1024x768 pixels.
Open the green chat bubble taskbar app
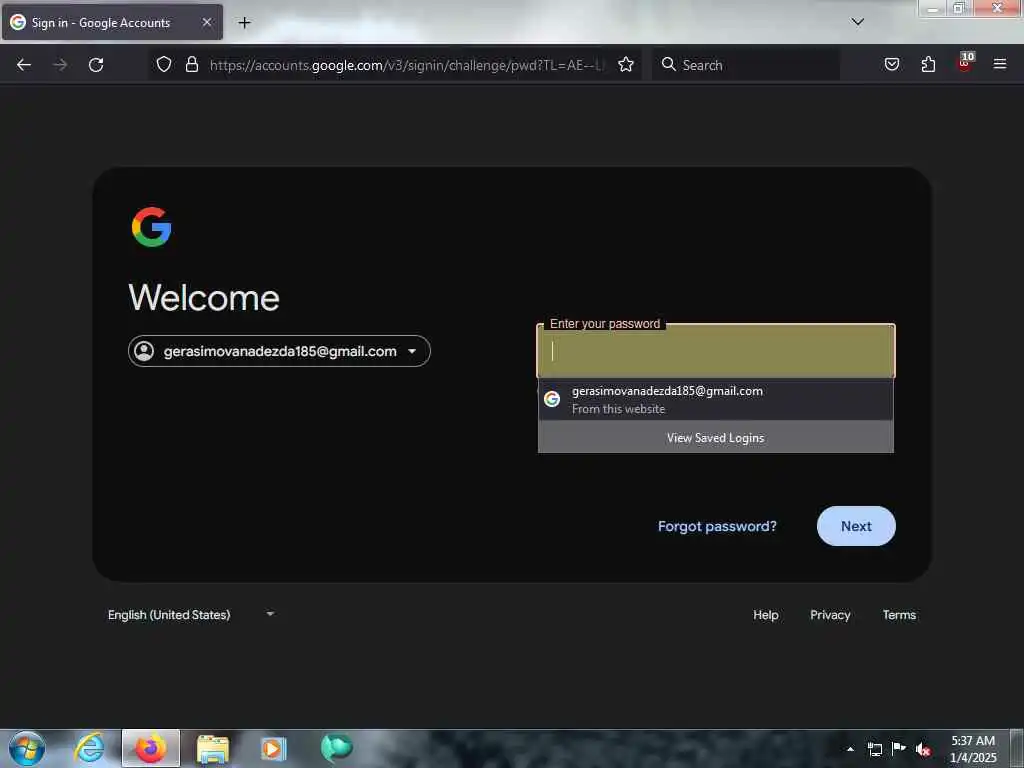tap(336, 748)
